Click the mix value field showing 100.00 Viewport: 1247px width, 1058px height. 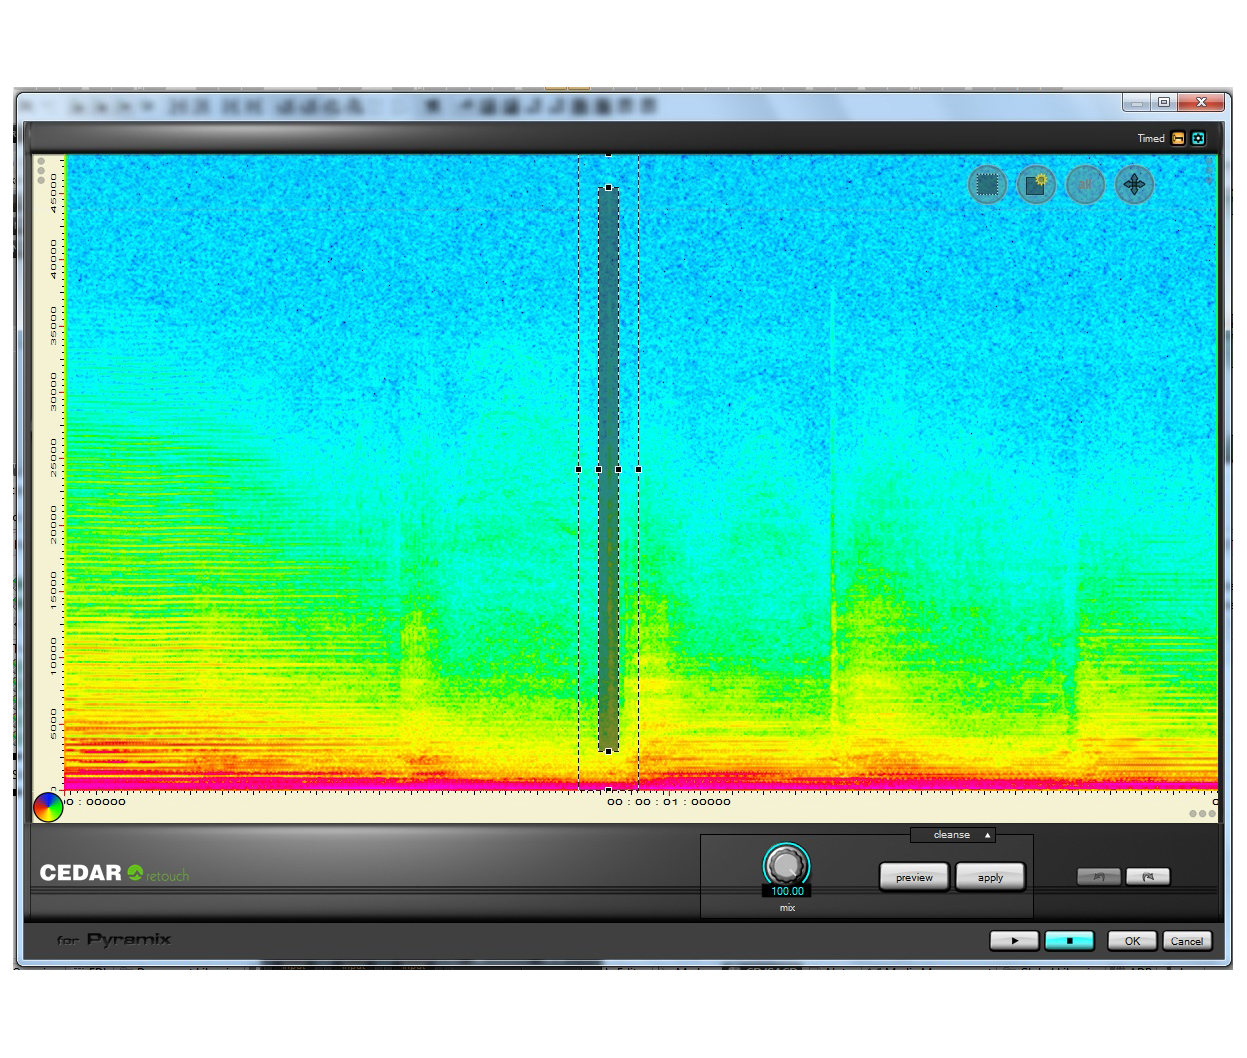click(x=787, y=891)
